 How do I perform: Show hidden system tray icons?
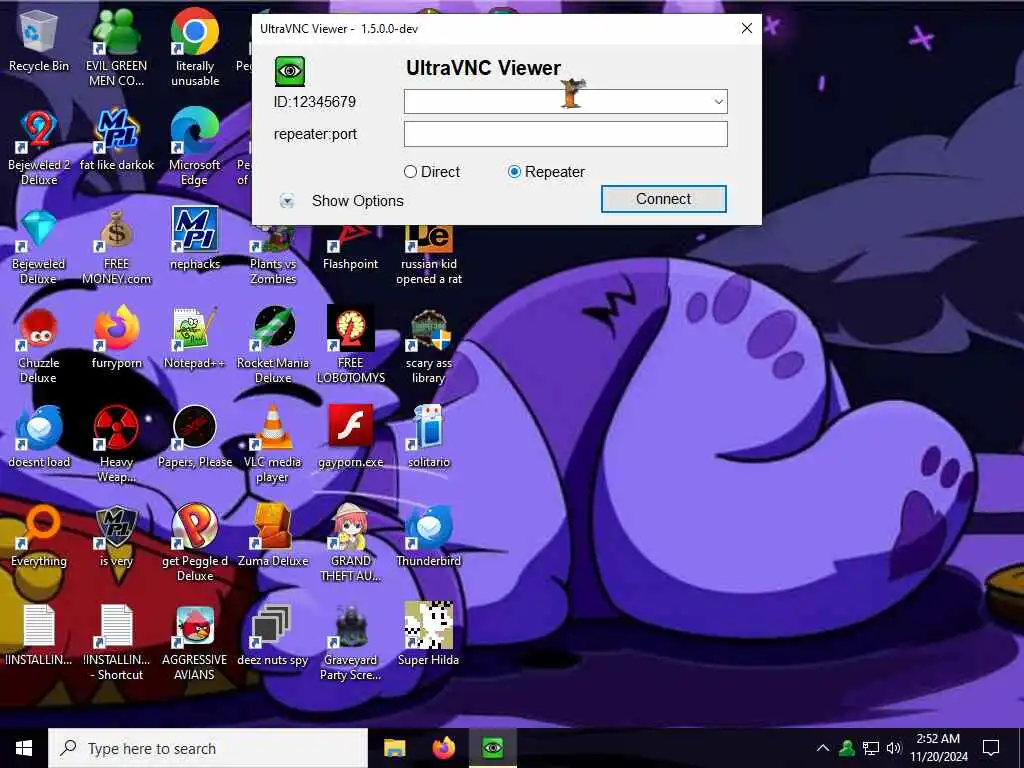pos(823,748)
